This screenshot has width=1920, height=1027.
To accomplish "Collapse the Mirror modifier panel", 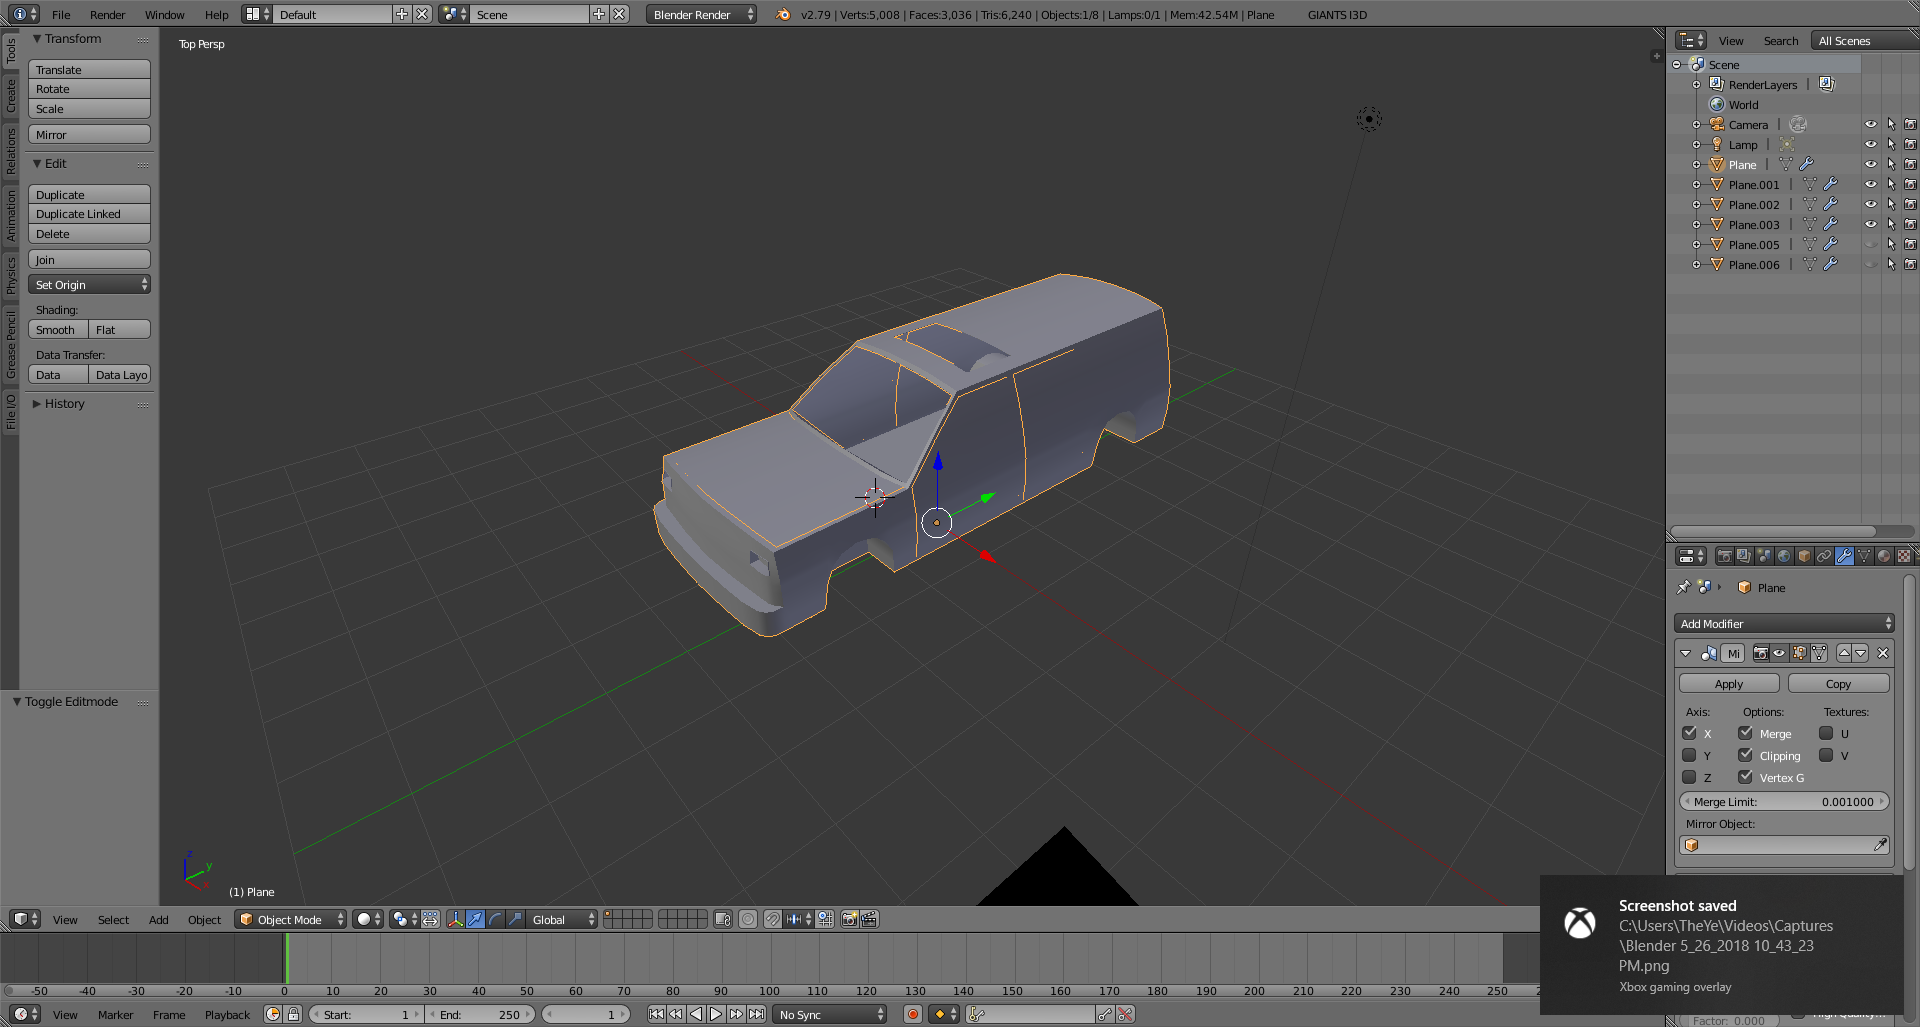I will click(x=1686, y=653).
